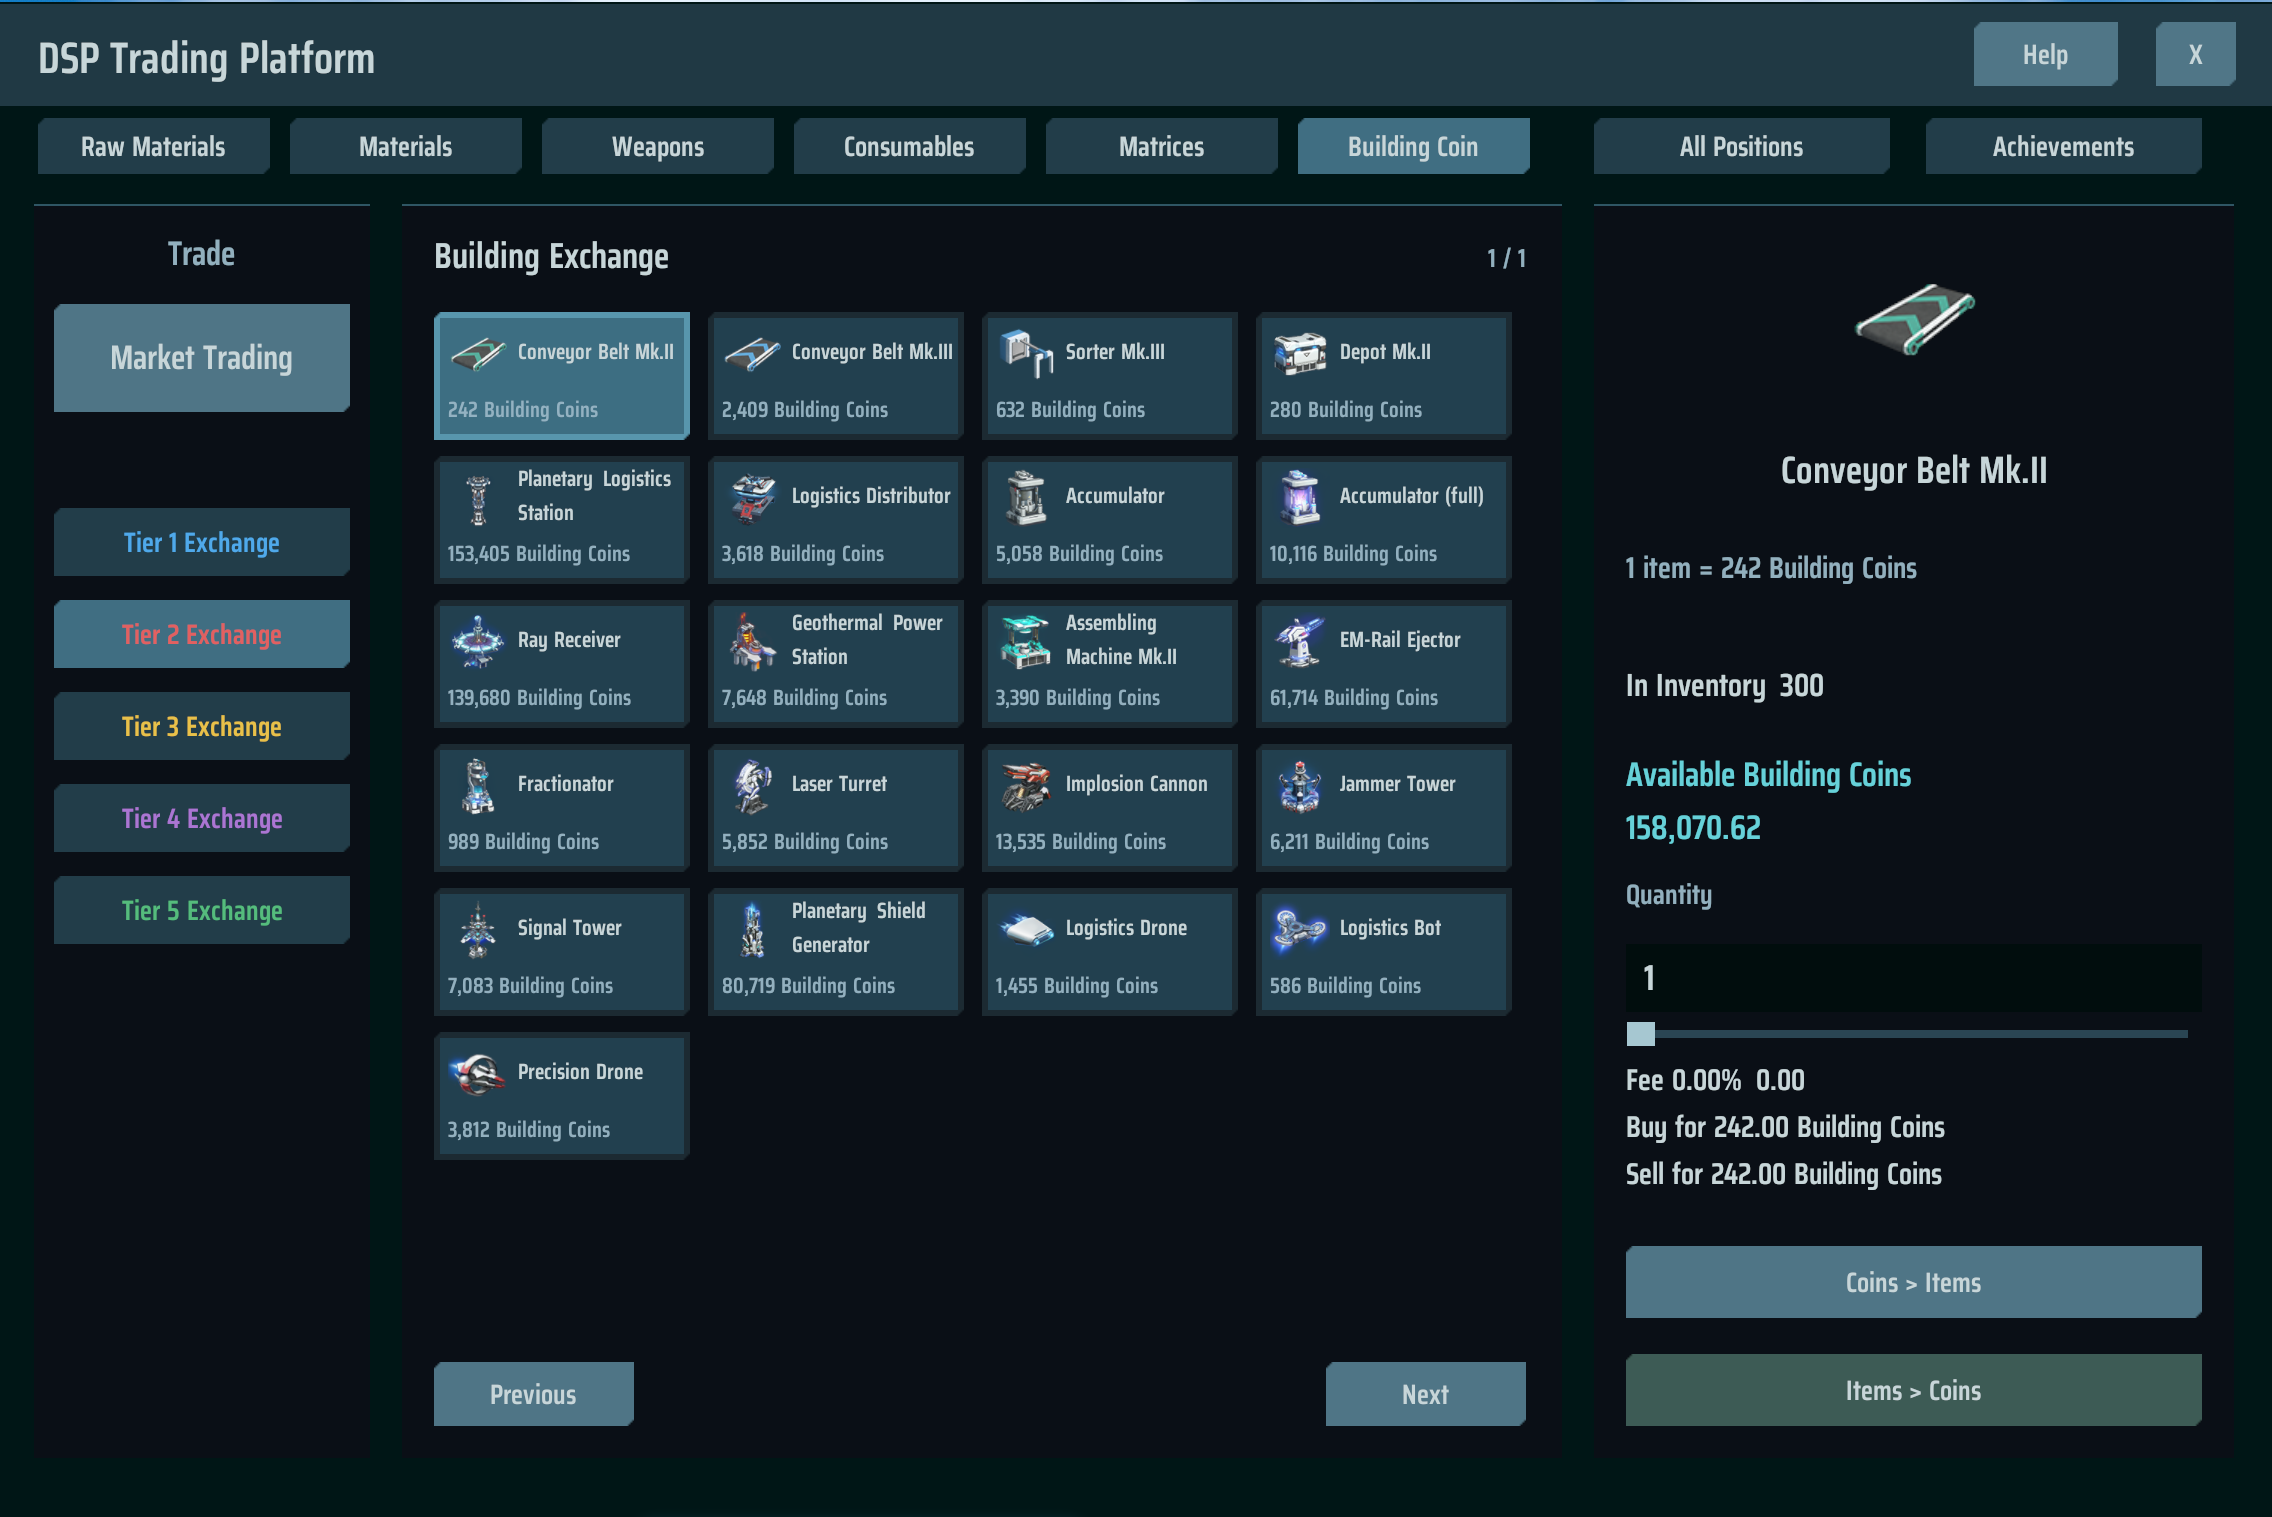The height and width of the screenshot is (1517, 2272).
Task: Switch to Tier 1 Exchange
Action: 202,542
